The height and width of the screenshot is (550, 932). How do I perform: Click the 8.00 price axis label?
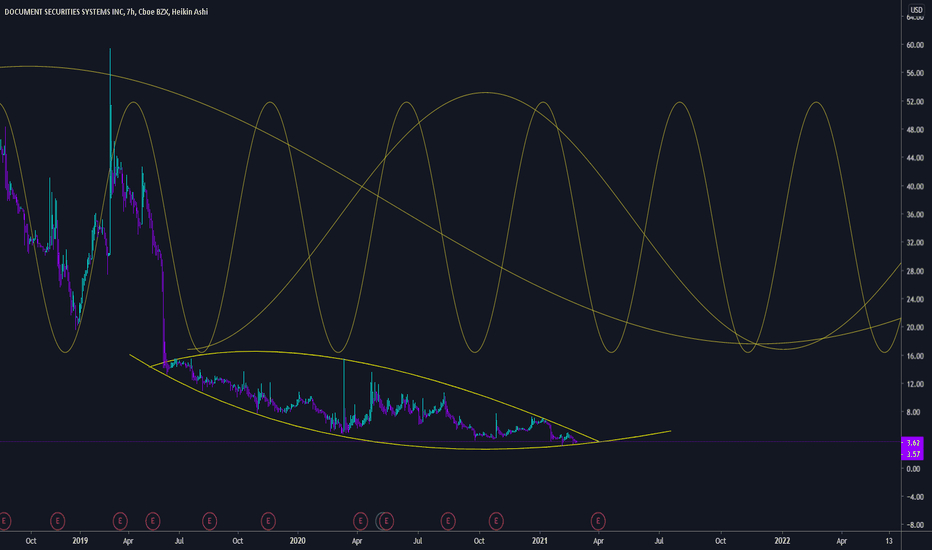tap(914, 412)
